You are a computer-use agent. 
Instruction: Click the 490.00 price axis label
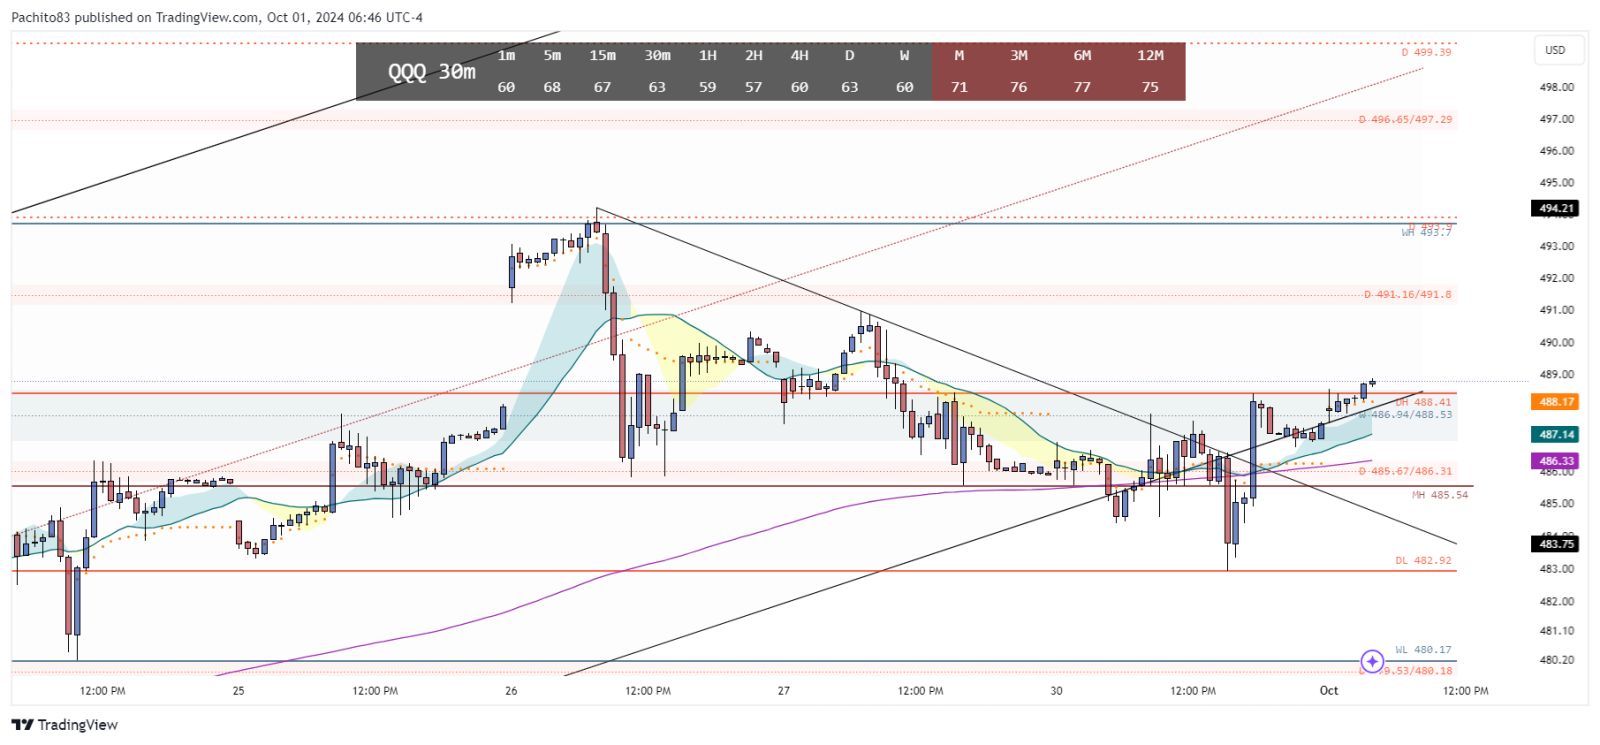[x=1557, y=342]
